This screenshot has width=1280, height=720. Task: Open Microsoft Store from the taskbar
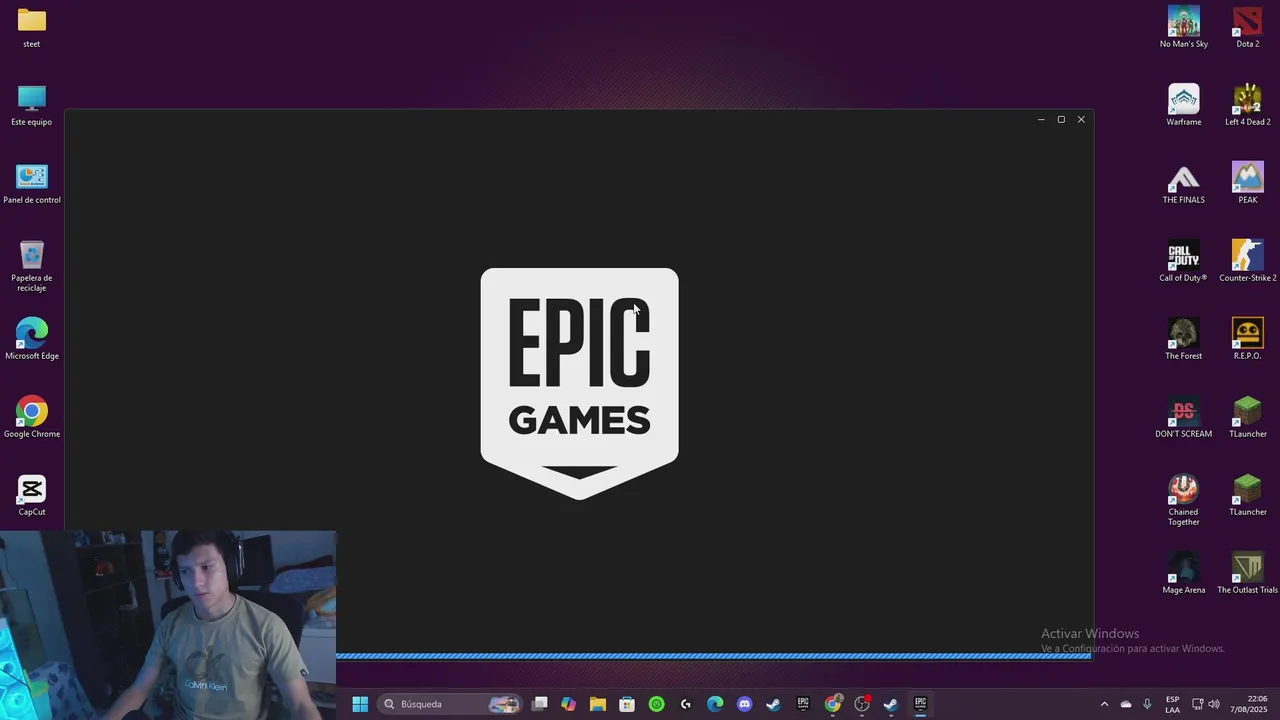[x=627, y=704]
